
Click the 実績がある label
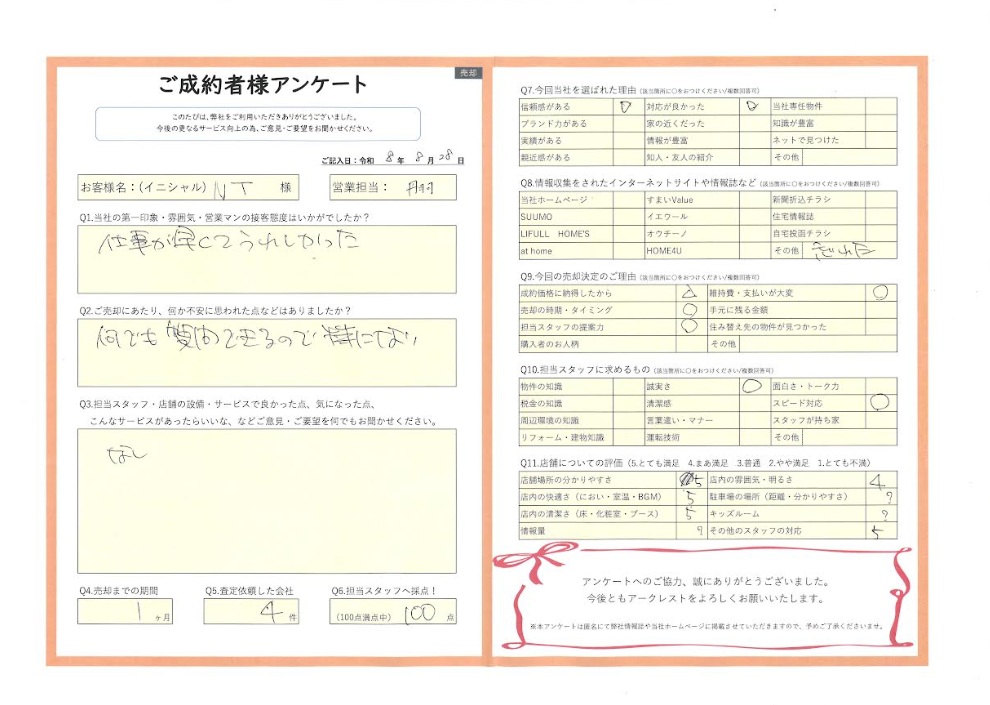pyautogui.click(x=541, y=140)
